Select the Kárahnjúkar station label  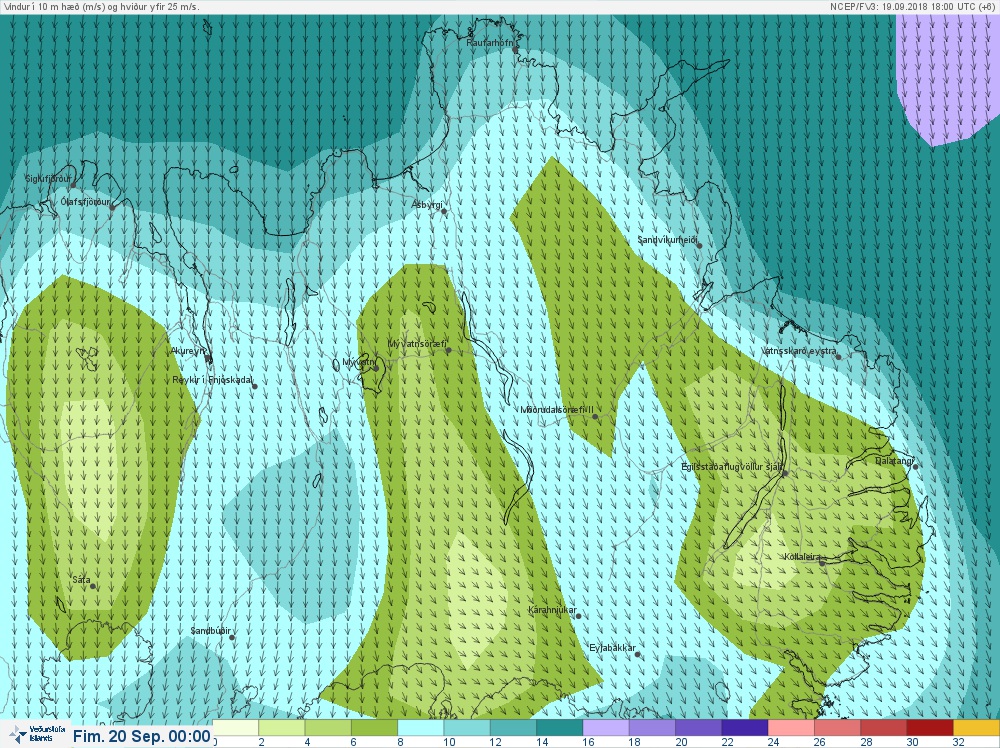552,610
